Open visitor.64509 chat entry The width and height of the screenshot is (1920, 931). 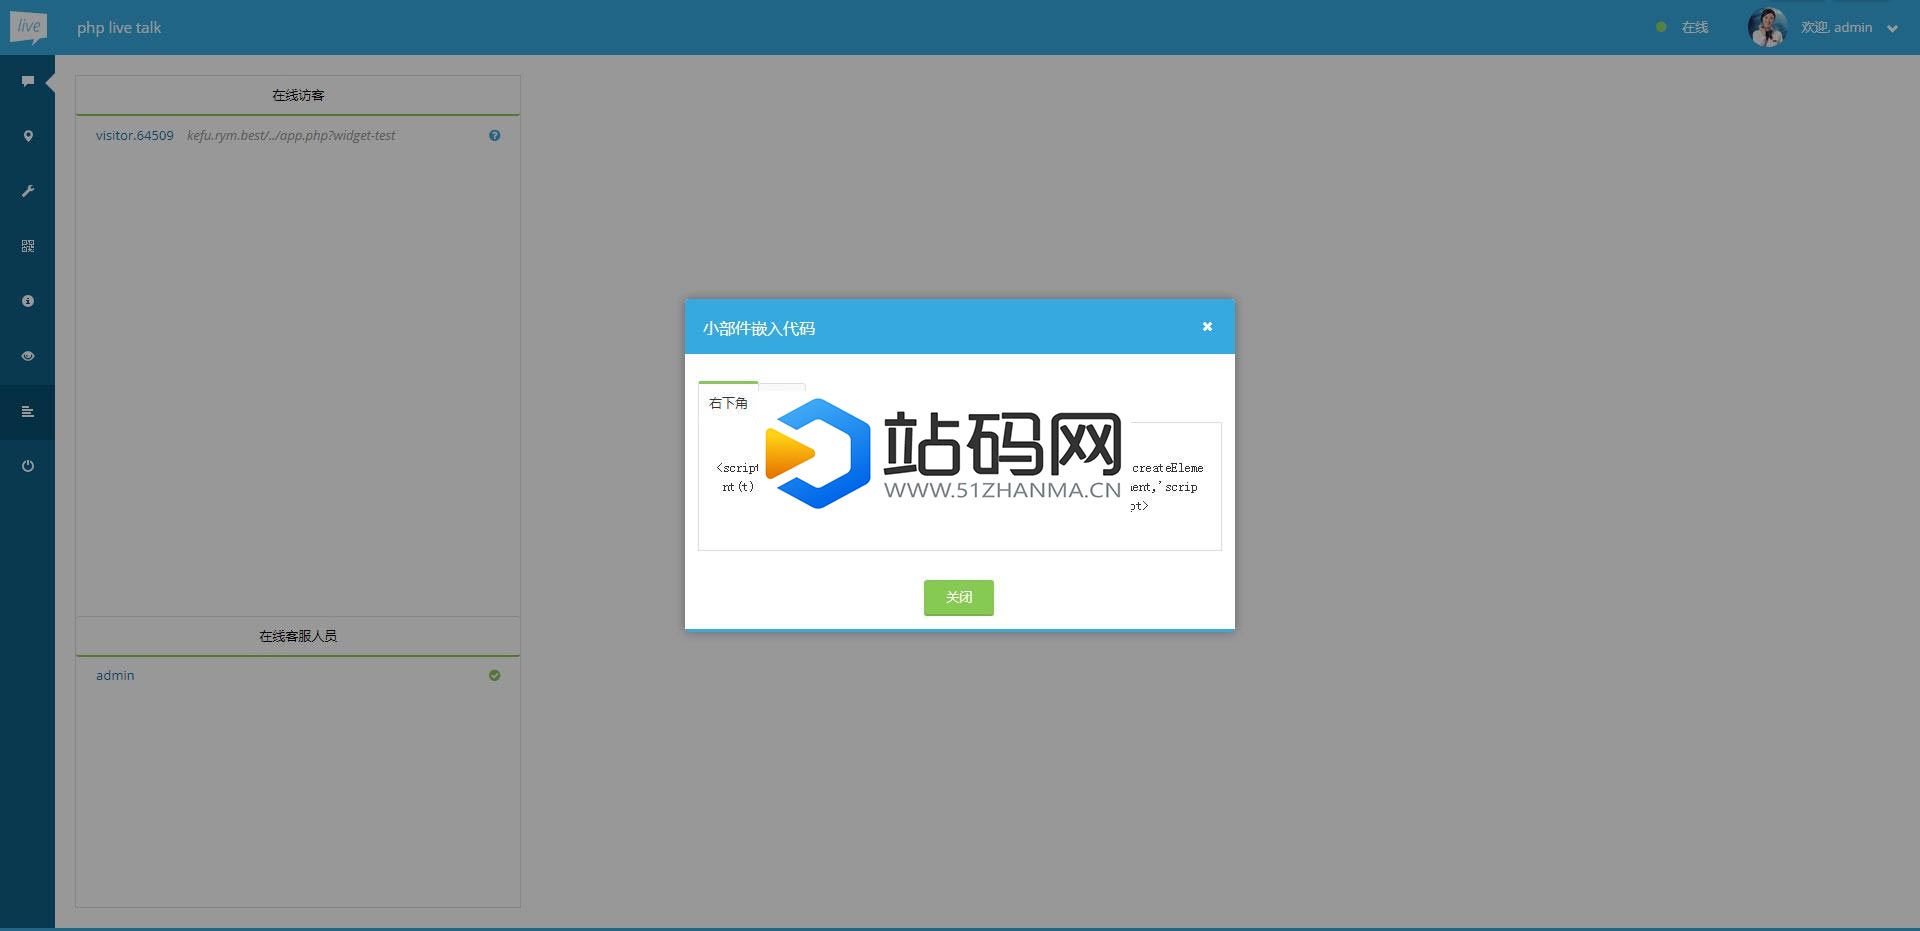pos(135,136)
